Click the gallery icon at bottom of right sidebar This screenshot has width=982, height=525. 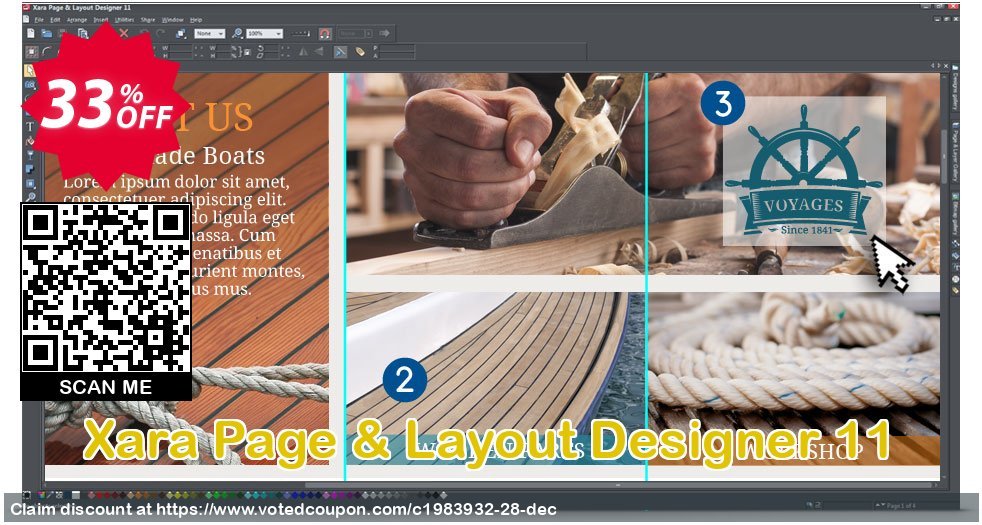point(955,291)
